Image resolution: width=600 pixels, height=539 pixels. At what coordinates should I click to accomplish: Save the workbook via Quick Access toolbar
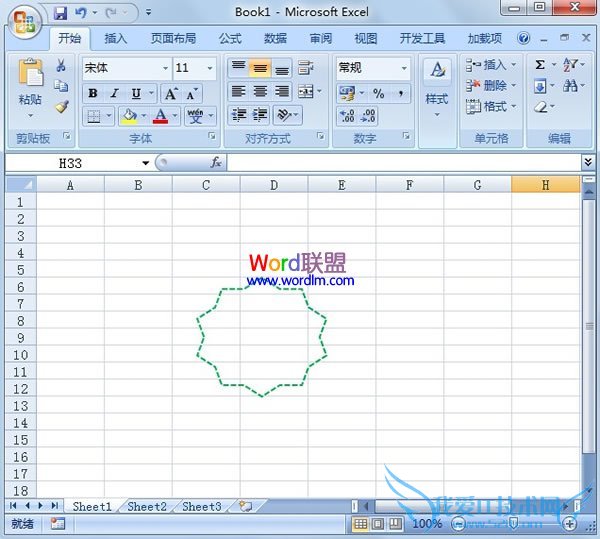(60, 14)
